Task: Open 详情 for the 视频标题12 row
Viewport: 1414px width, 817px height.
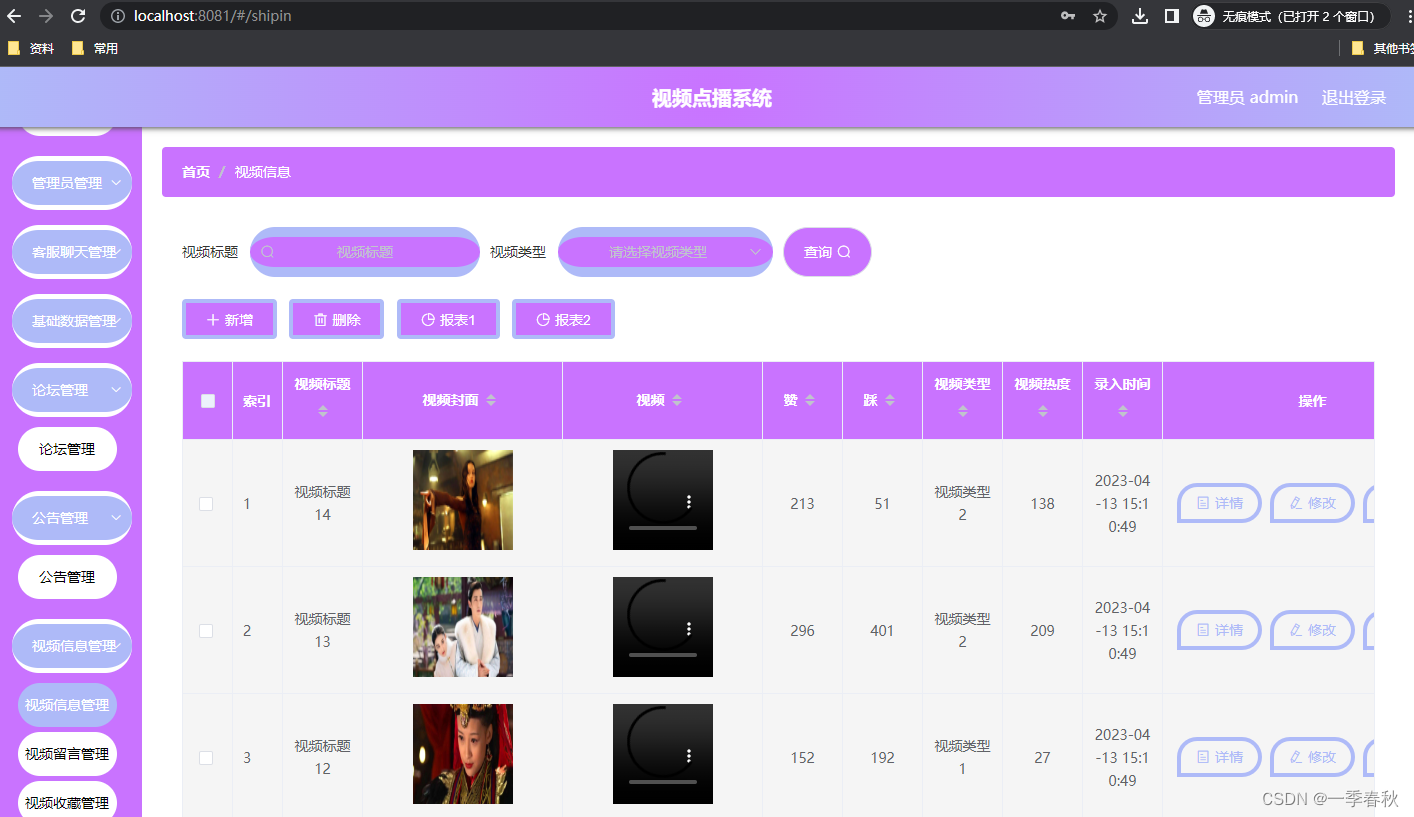Action: pyautogui.click(x=1218, y=757)
